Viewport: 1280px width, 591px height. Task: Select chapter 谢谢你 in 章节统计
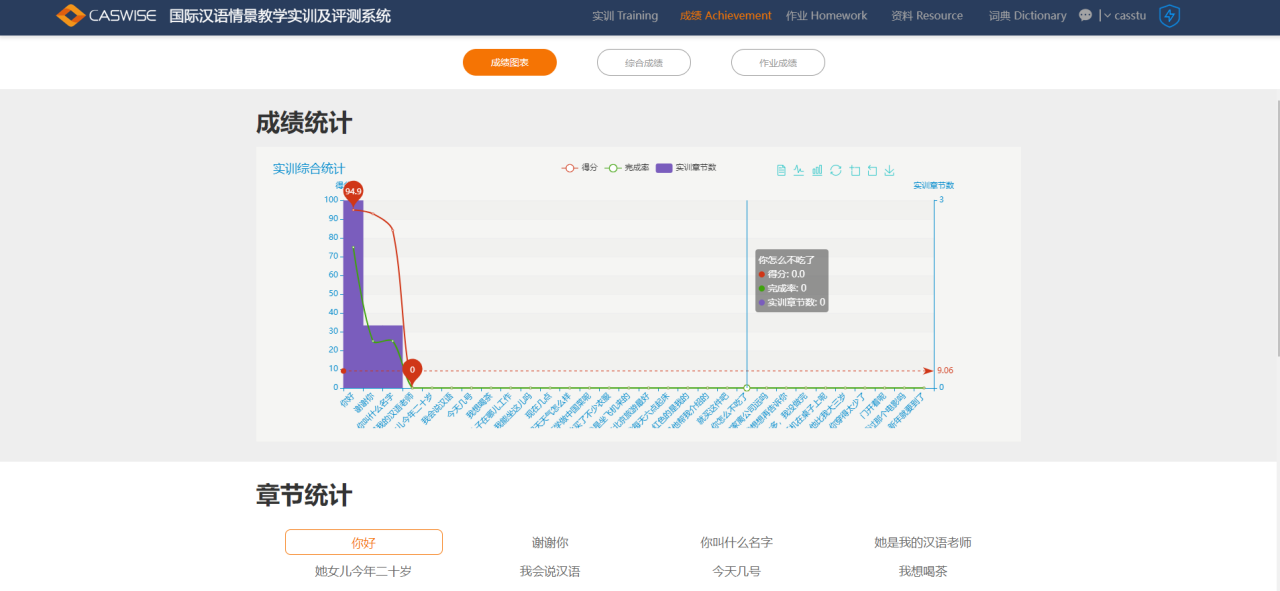click(x=550, y=542)
